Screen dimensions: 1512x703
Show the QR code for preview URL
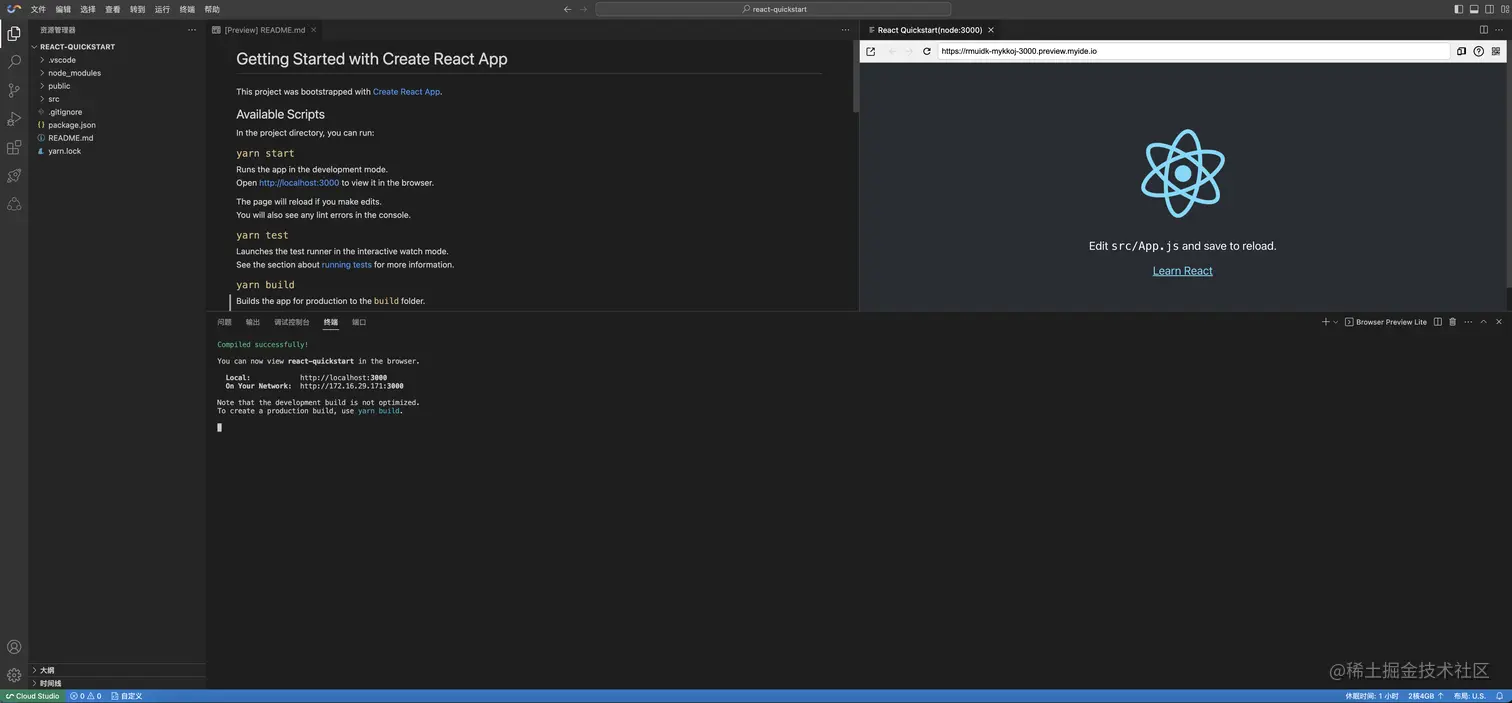(1496, 51)
